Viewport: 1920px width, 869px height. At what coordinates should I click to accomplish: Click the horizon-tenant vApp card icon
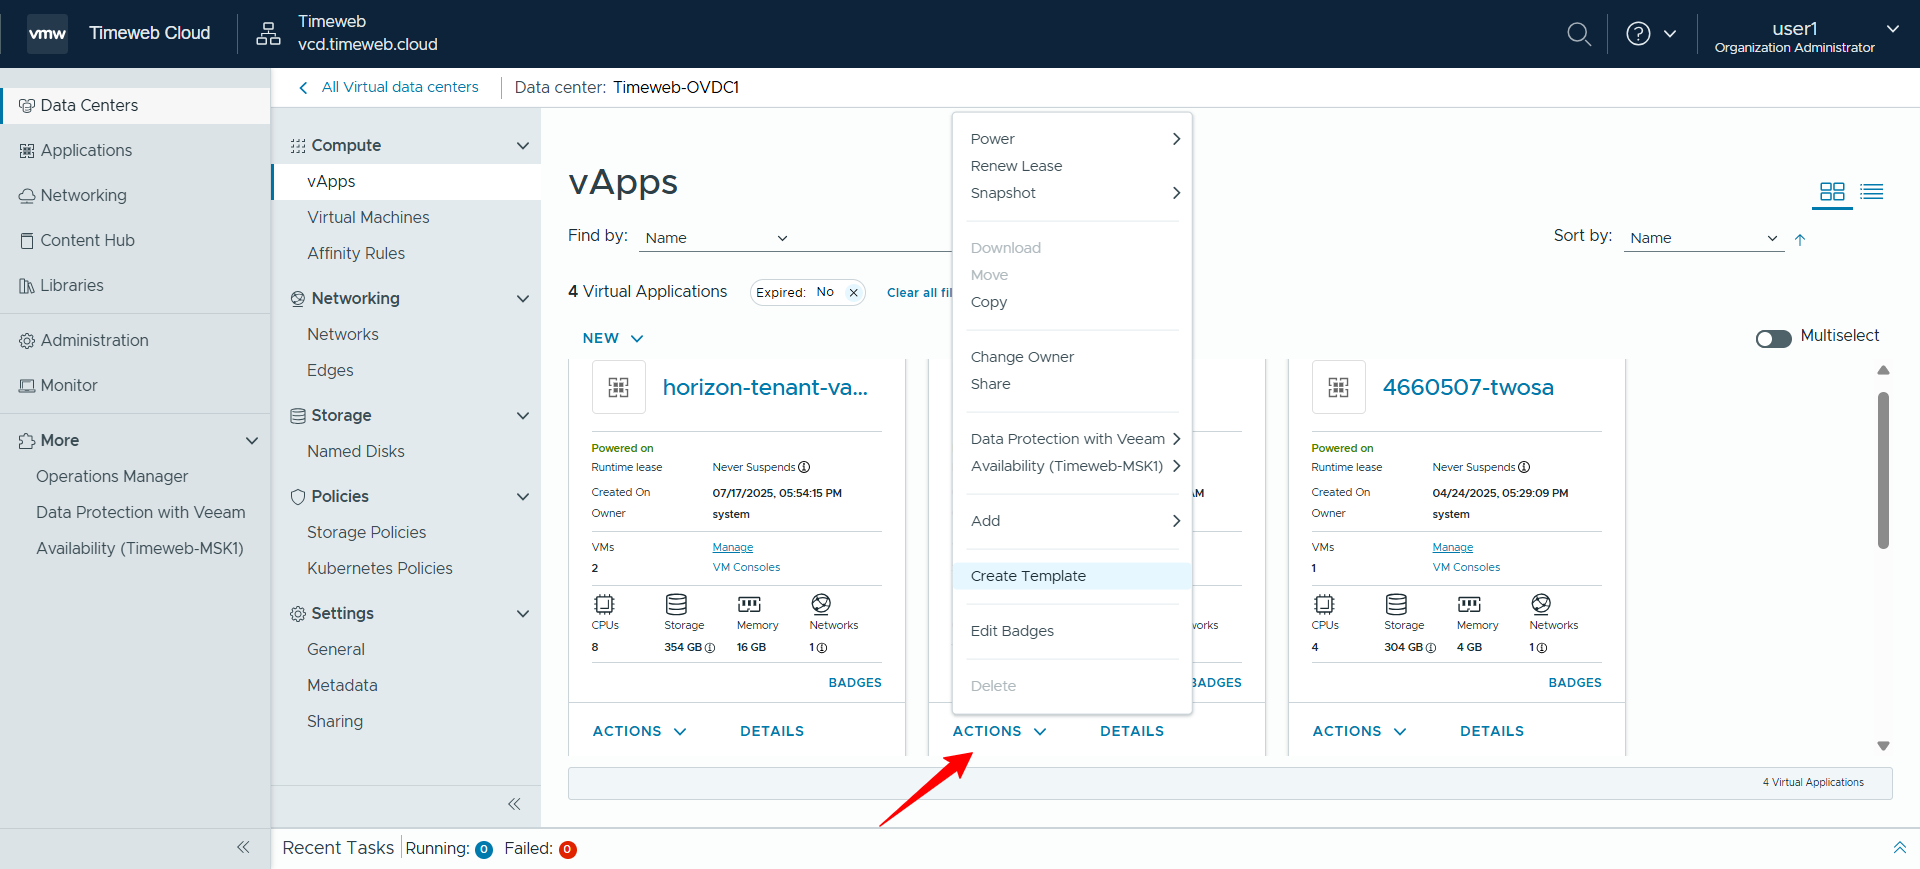point(619,387)
